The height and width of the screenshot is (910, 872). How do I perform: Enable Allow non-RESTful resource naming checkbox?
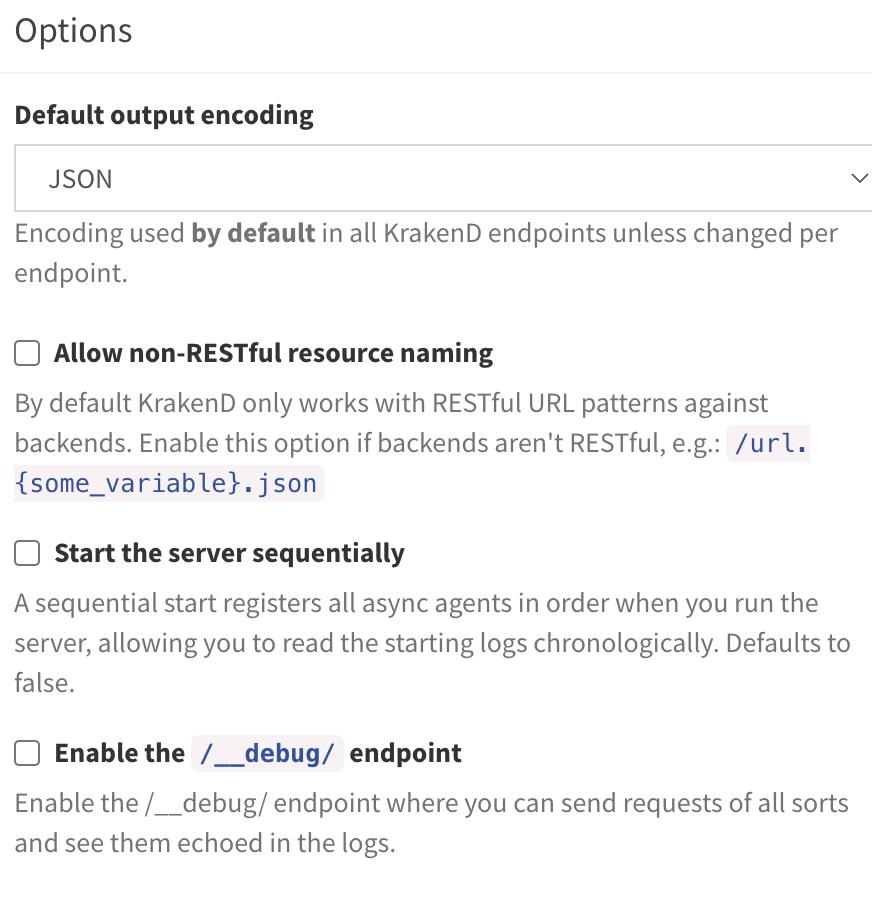[x=27, y=353]
